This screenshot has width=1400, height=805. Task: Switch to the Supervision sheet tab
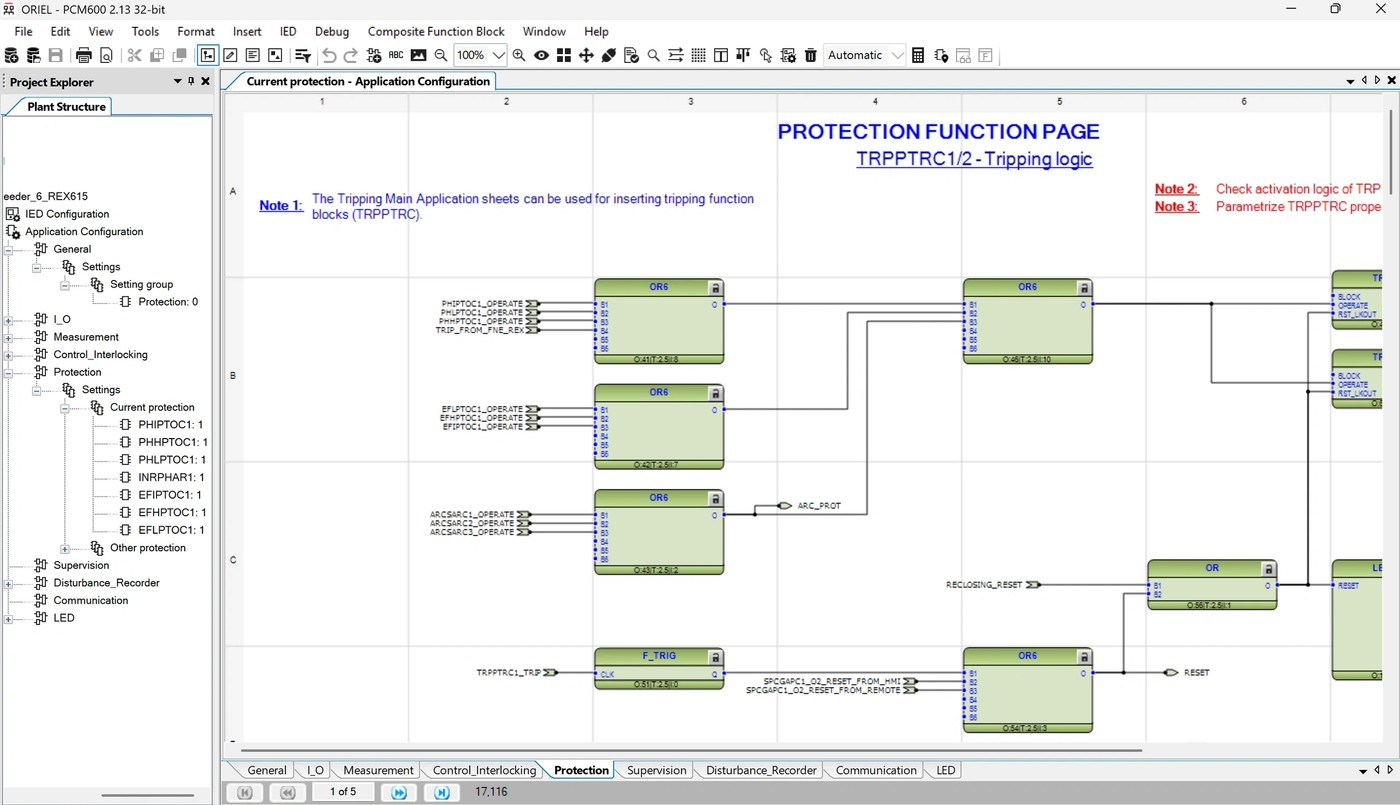pos(656,770)
